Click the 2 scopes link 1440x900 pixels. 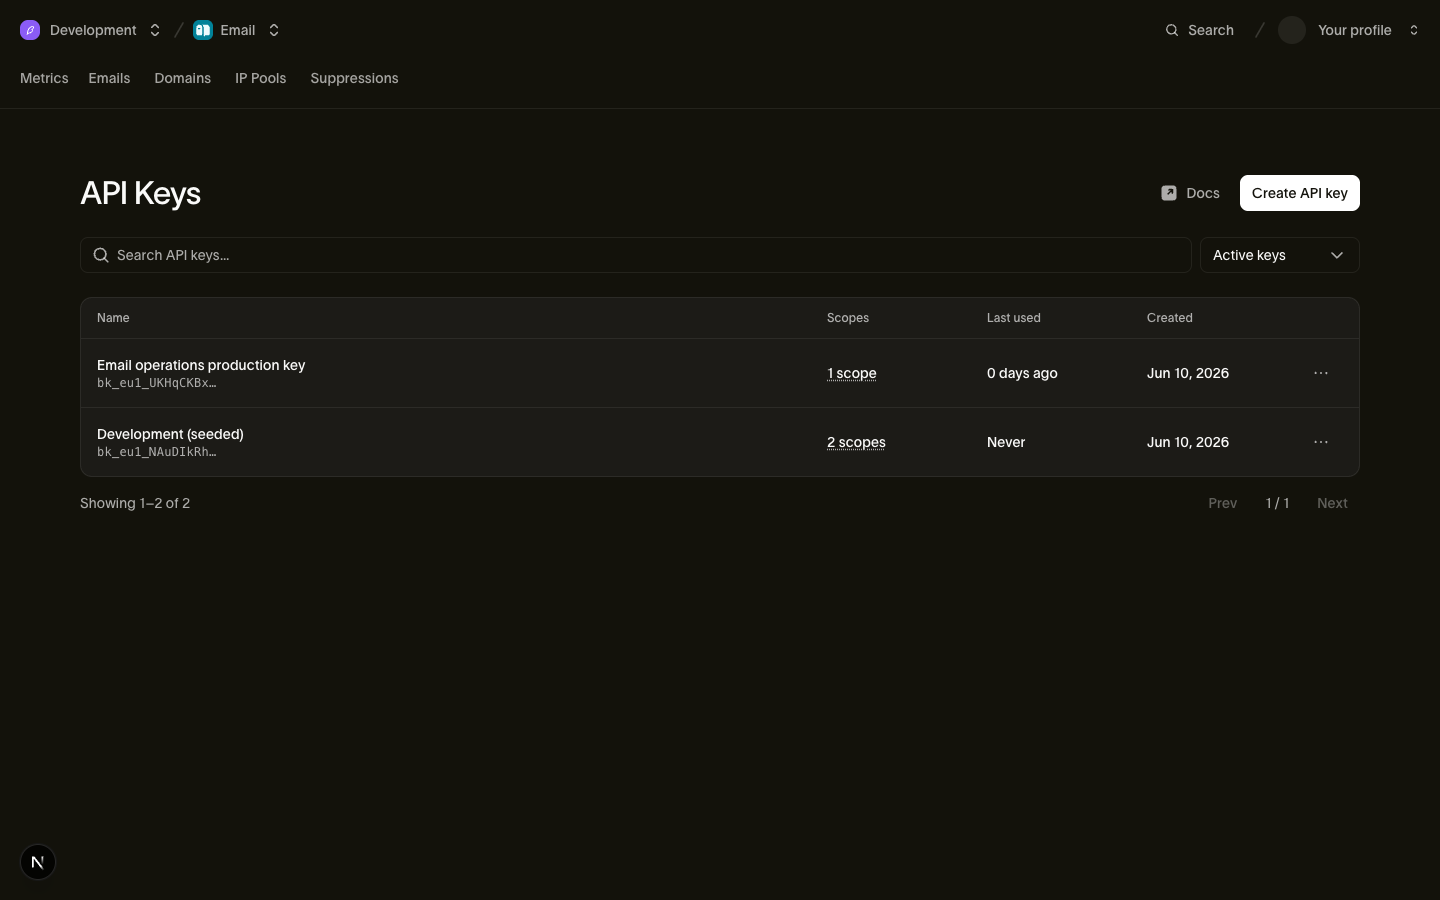tap(856, 442)
